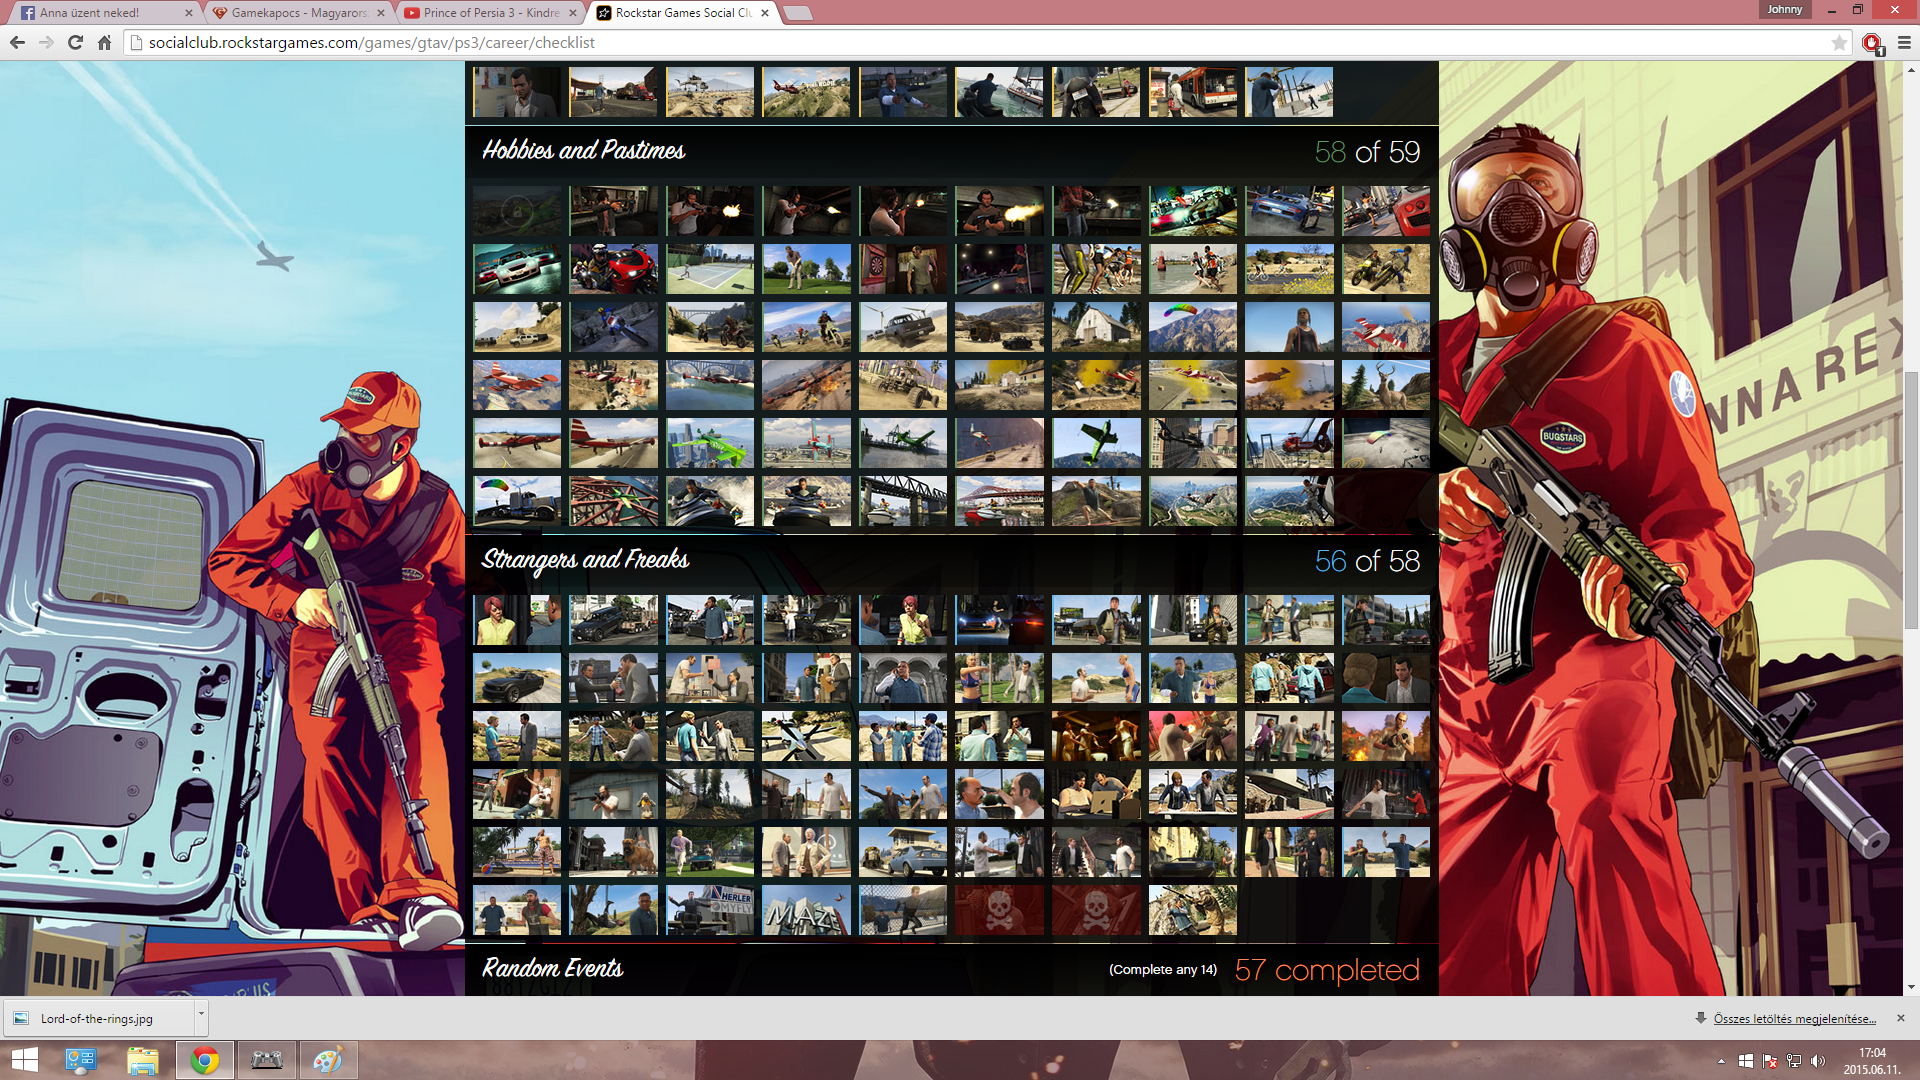1920x1080 pixels.
Task: Expand the Lord-of-the-rings.jpg download options arrow
Action: coord(201,1014)
